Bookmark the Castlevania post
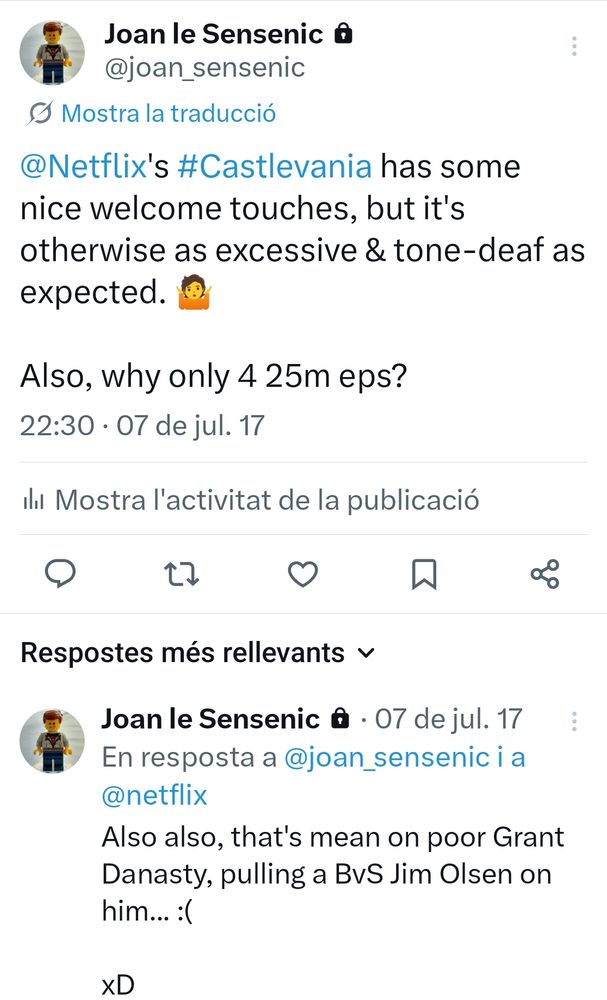The width and height of the screenshot is (607, 1000). coord(424,574)
